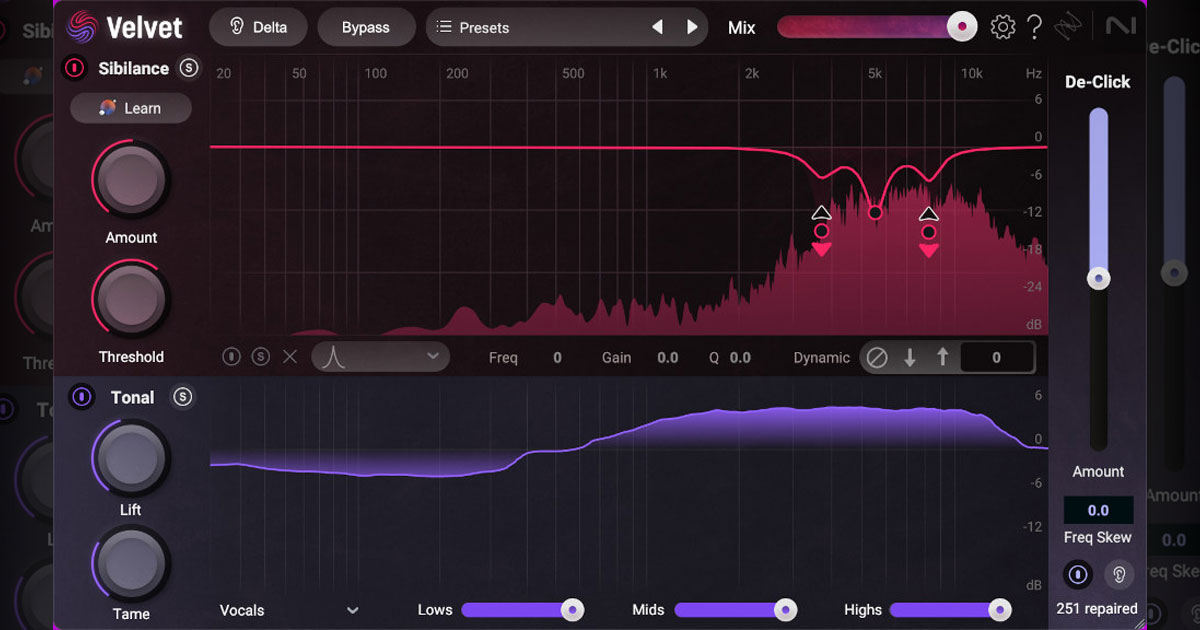Select the right sibilance band node

928,232
